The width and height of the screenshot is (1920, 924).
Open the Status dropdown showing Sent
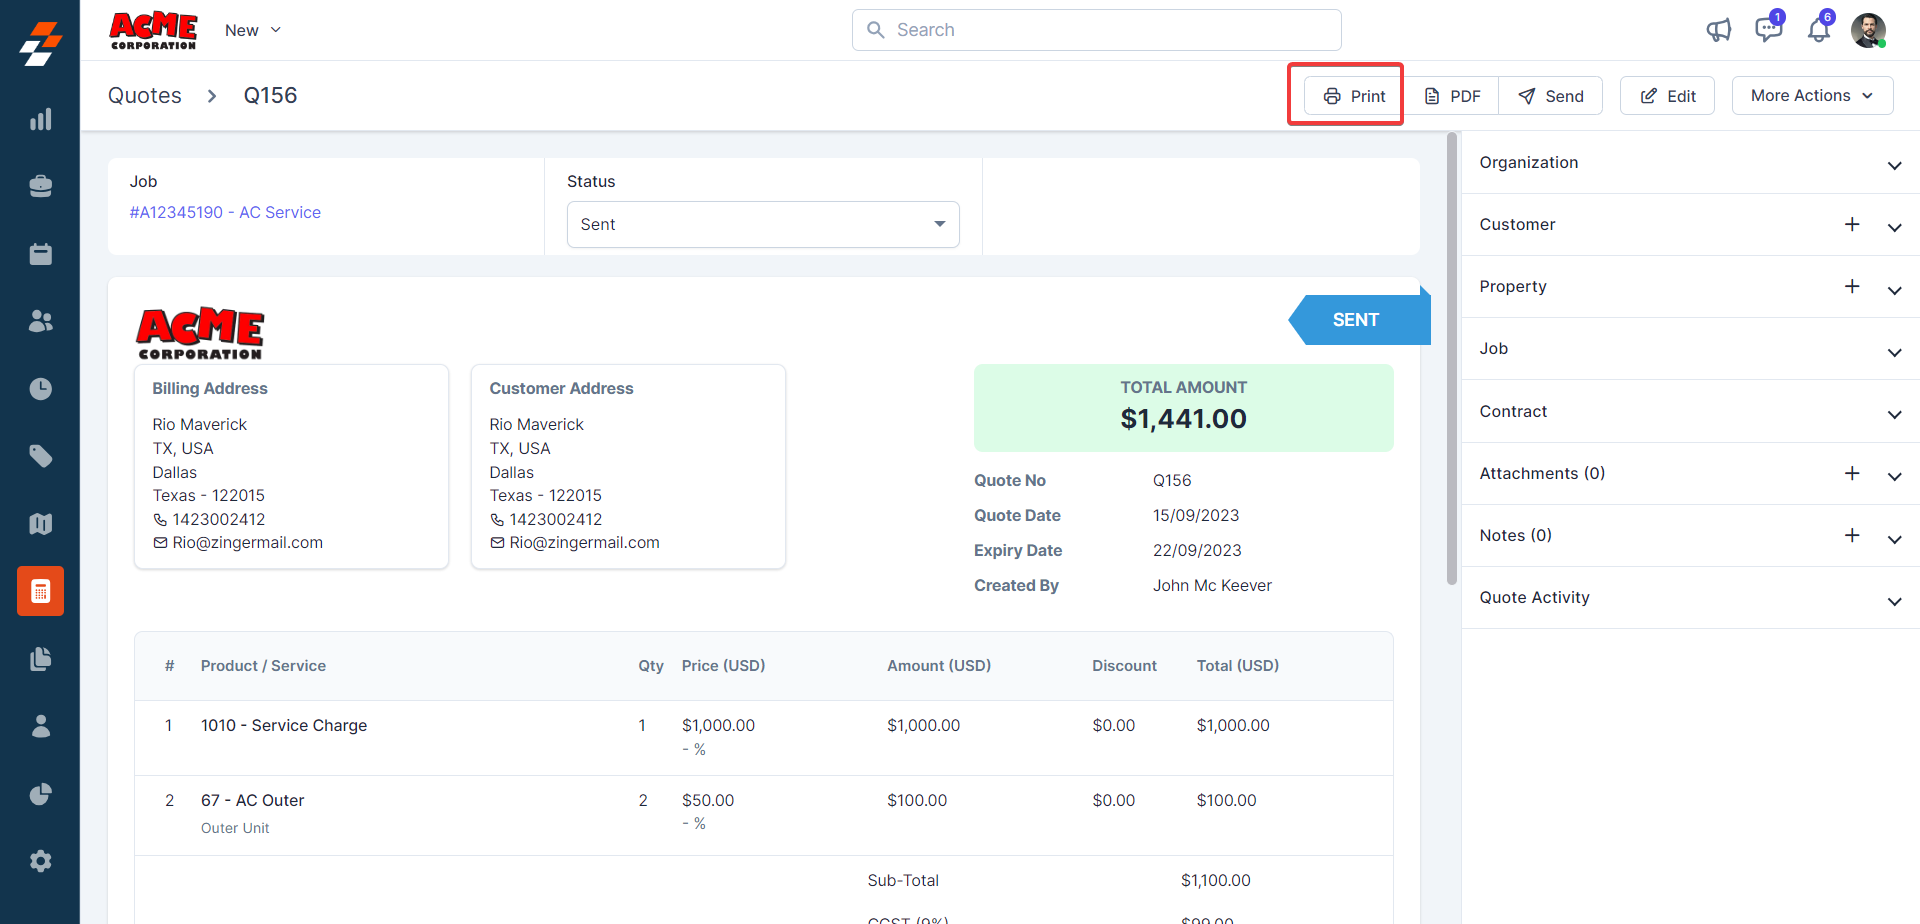coord(762,224)
